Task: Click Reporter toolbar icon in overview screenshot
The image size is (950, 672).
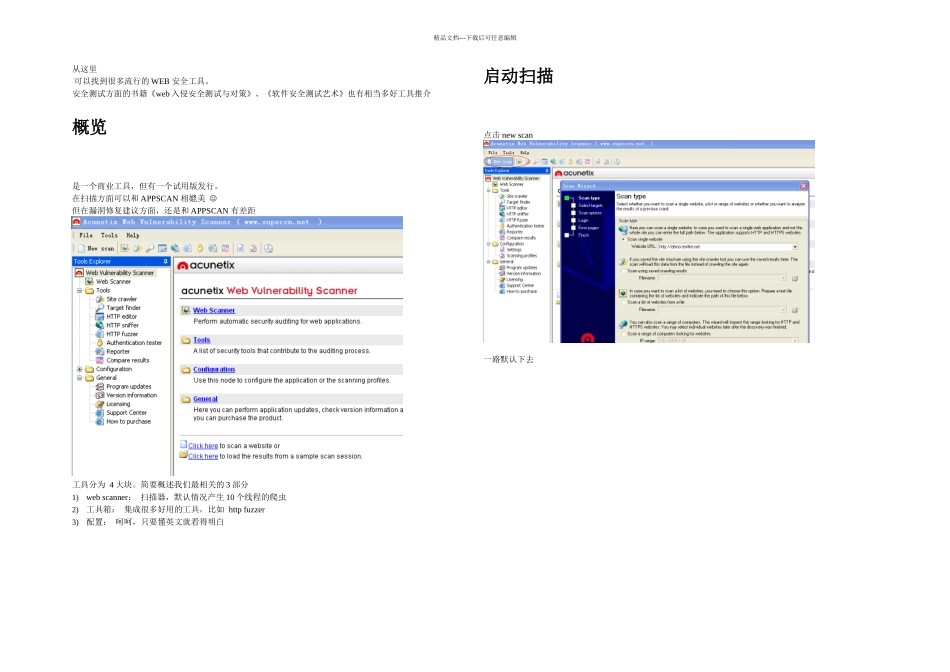Action: (x=213, y=248)
